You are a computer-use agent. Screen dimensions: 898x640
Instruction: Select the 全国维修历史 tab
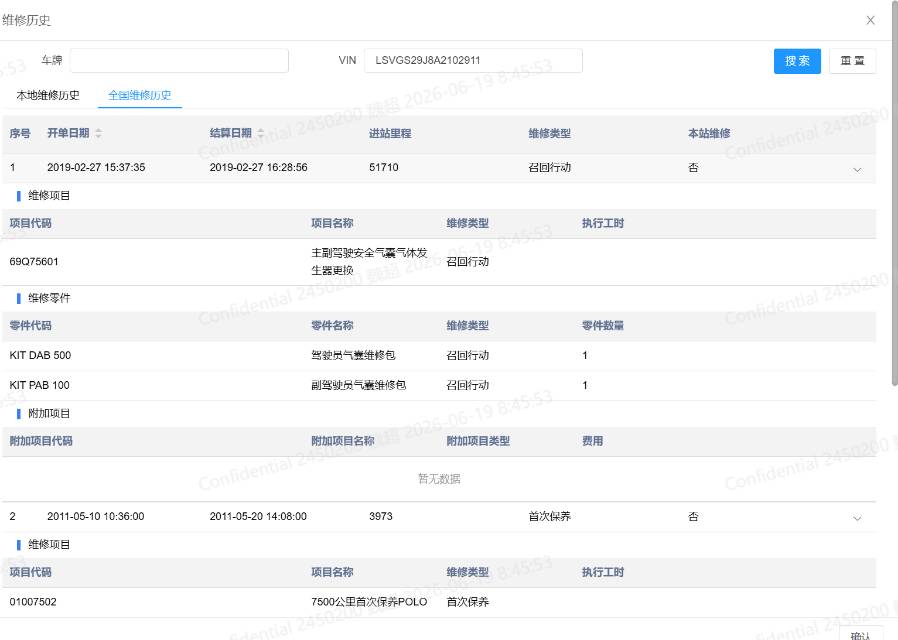pyautogui.click(x=140, y=95)
